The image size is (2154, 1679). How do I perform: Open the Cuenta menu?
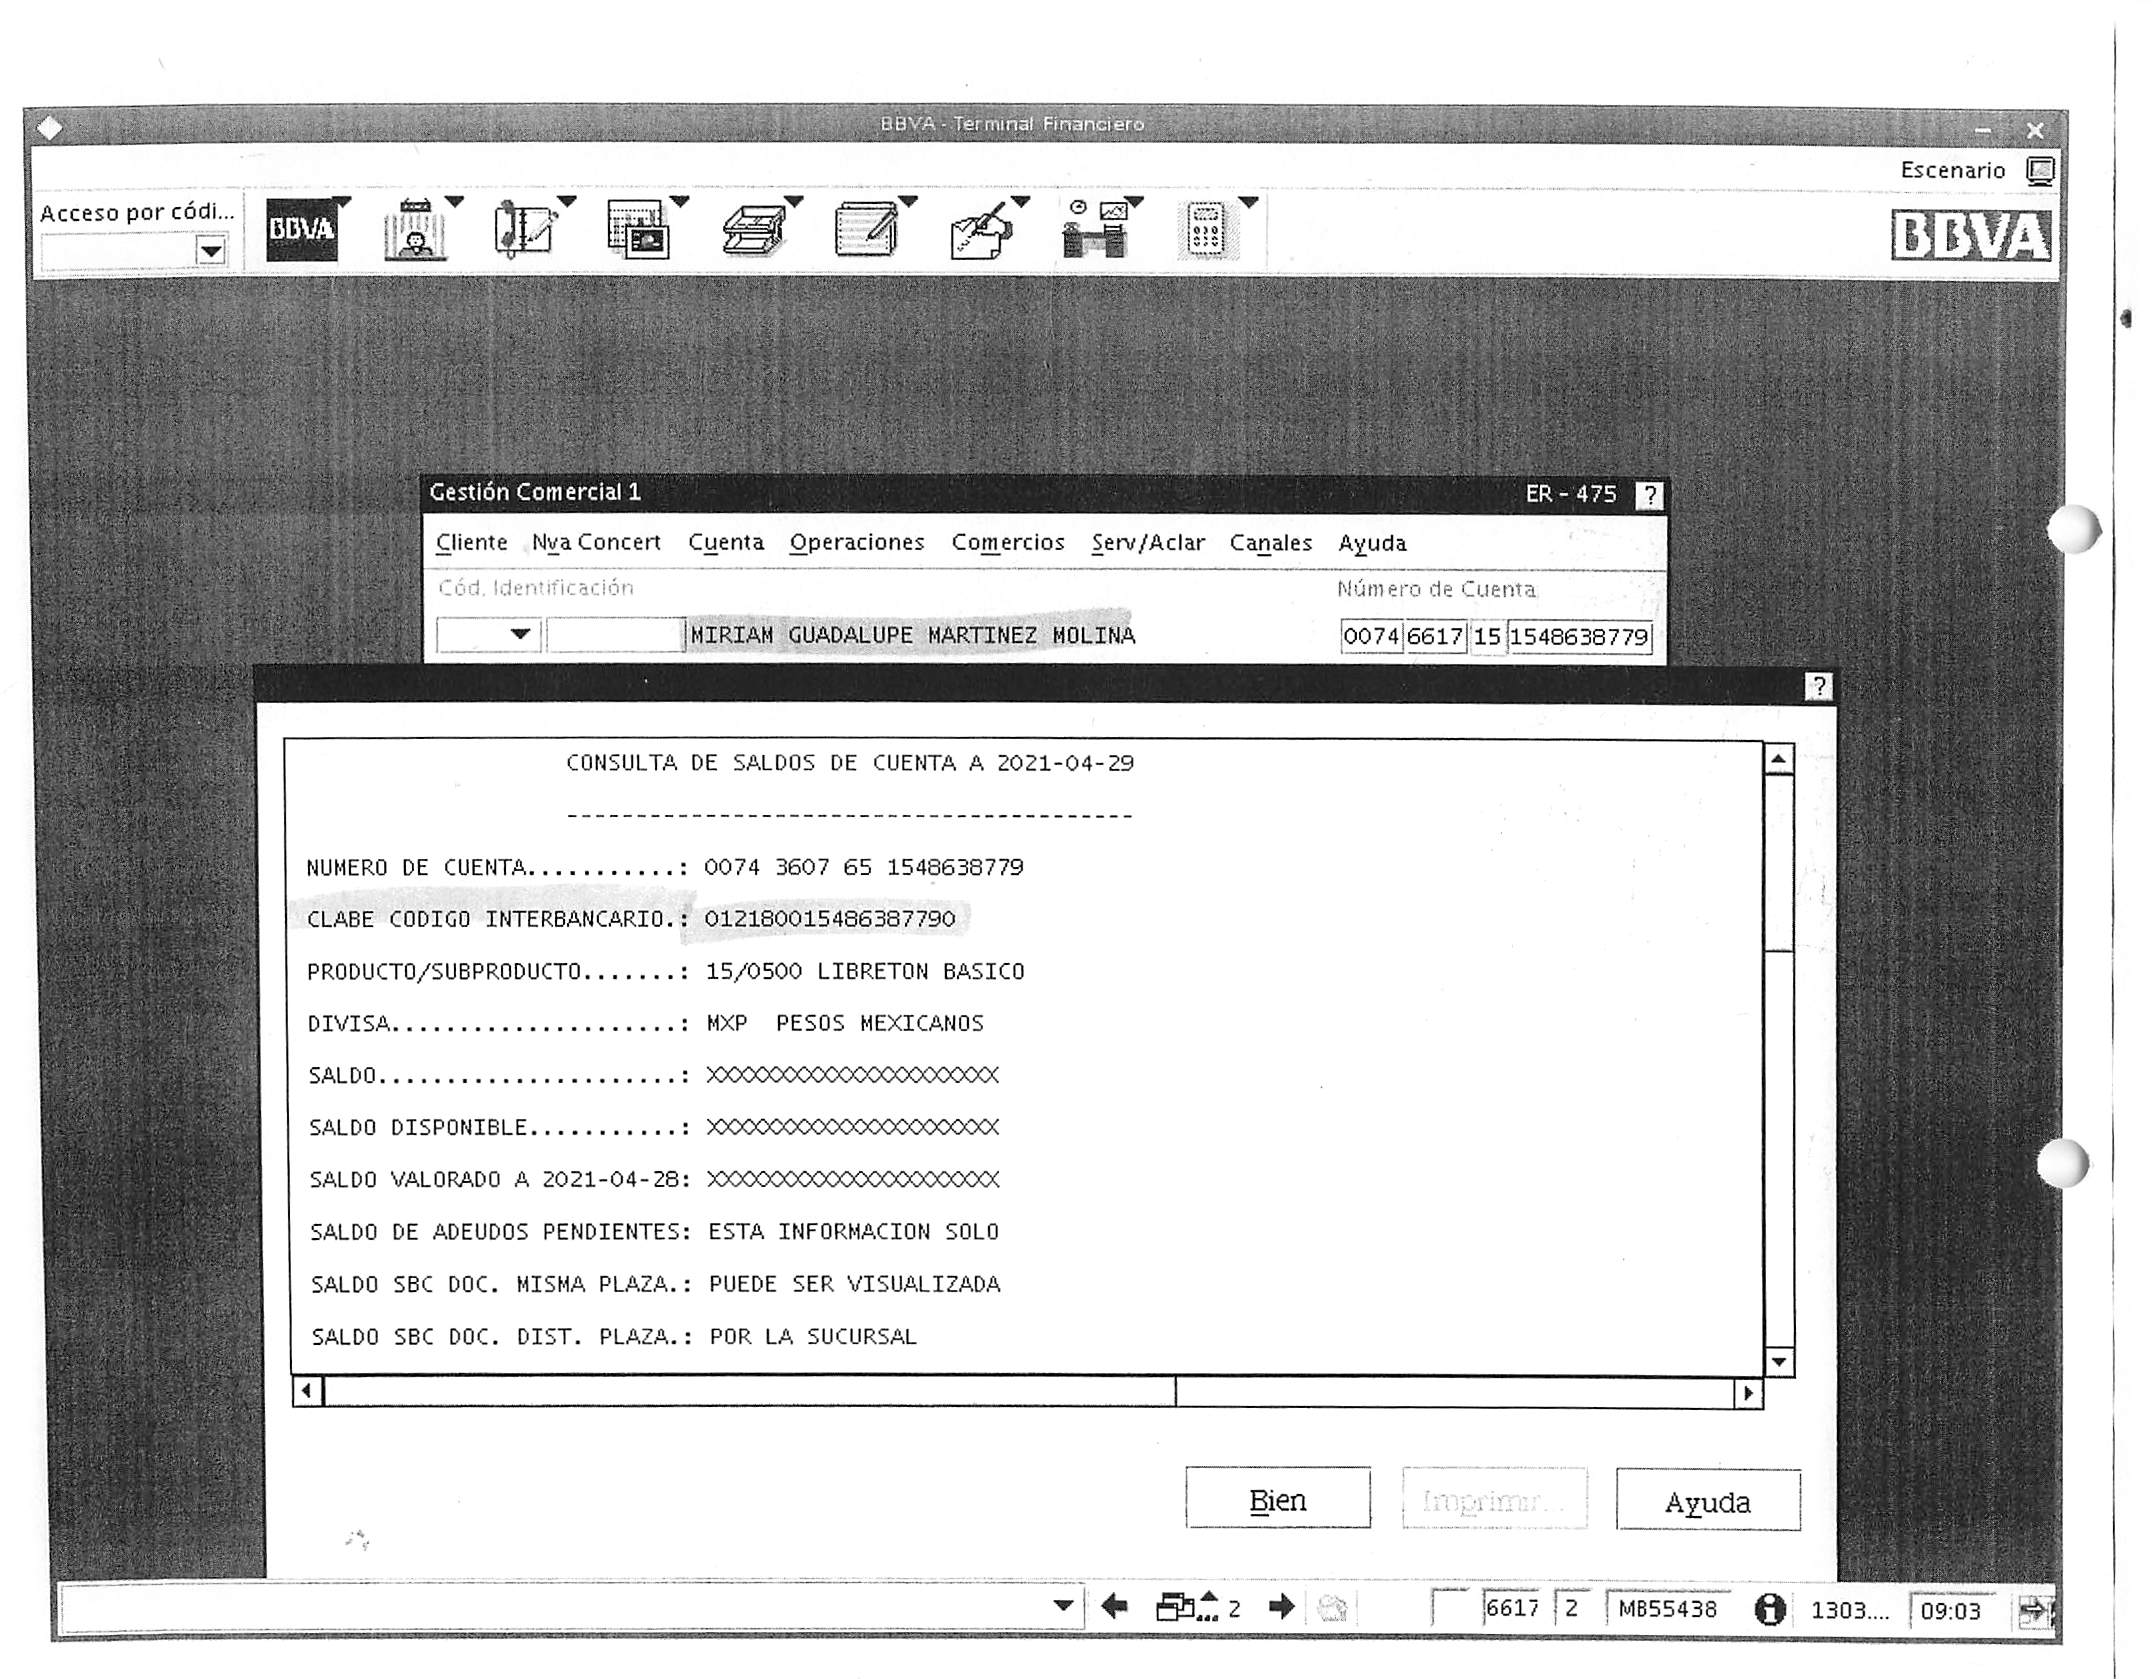coord(726,543)
